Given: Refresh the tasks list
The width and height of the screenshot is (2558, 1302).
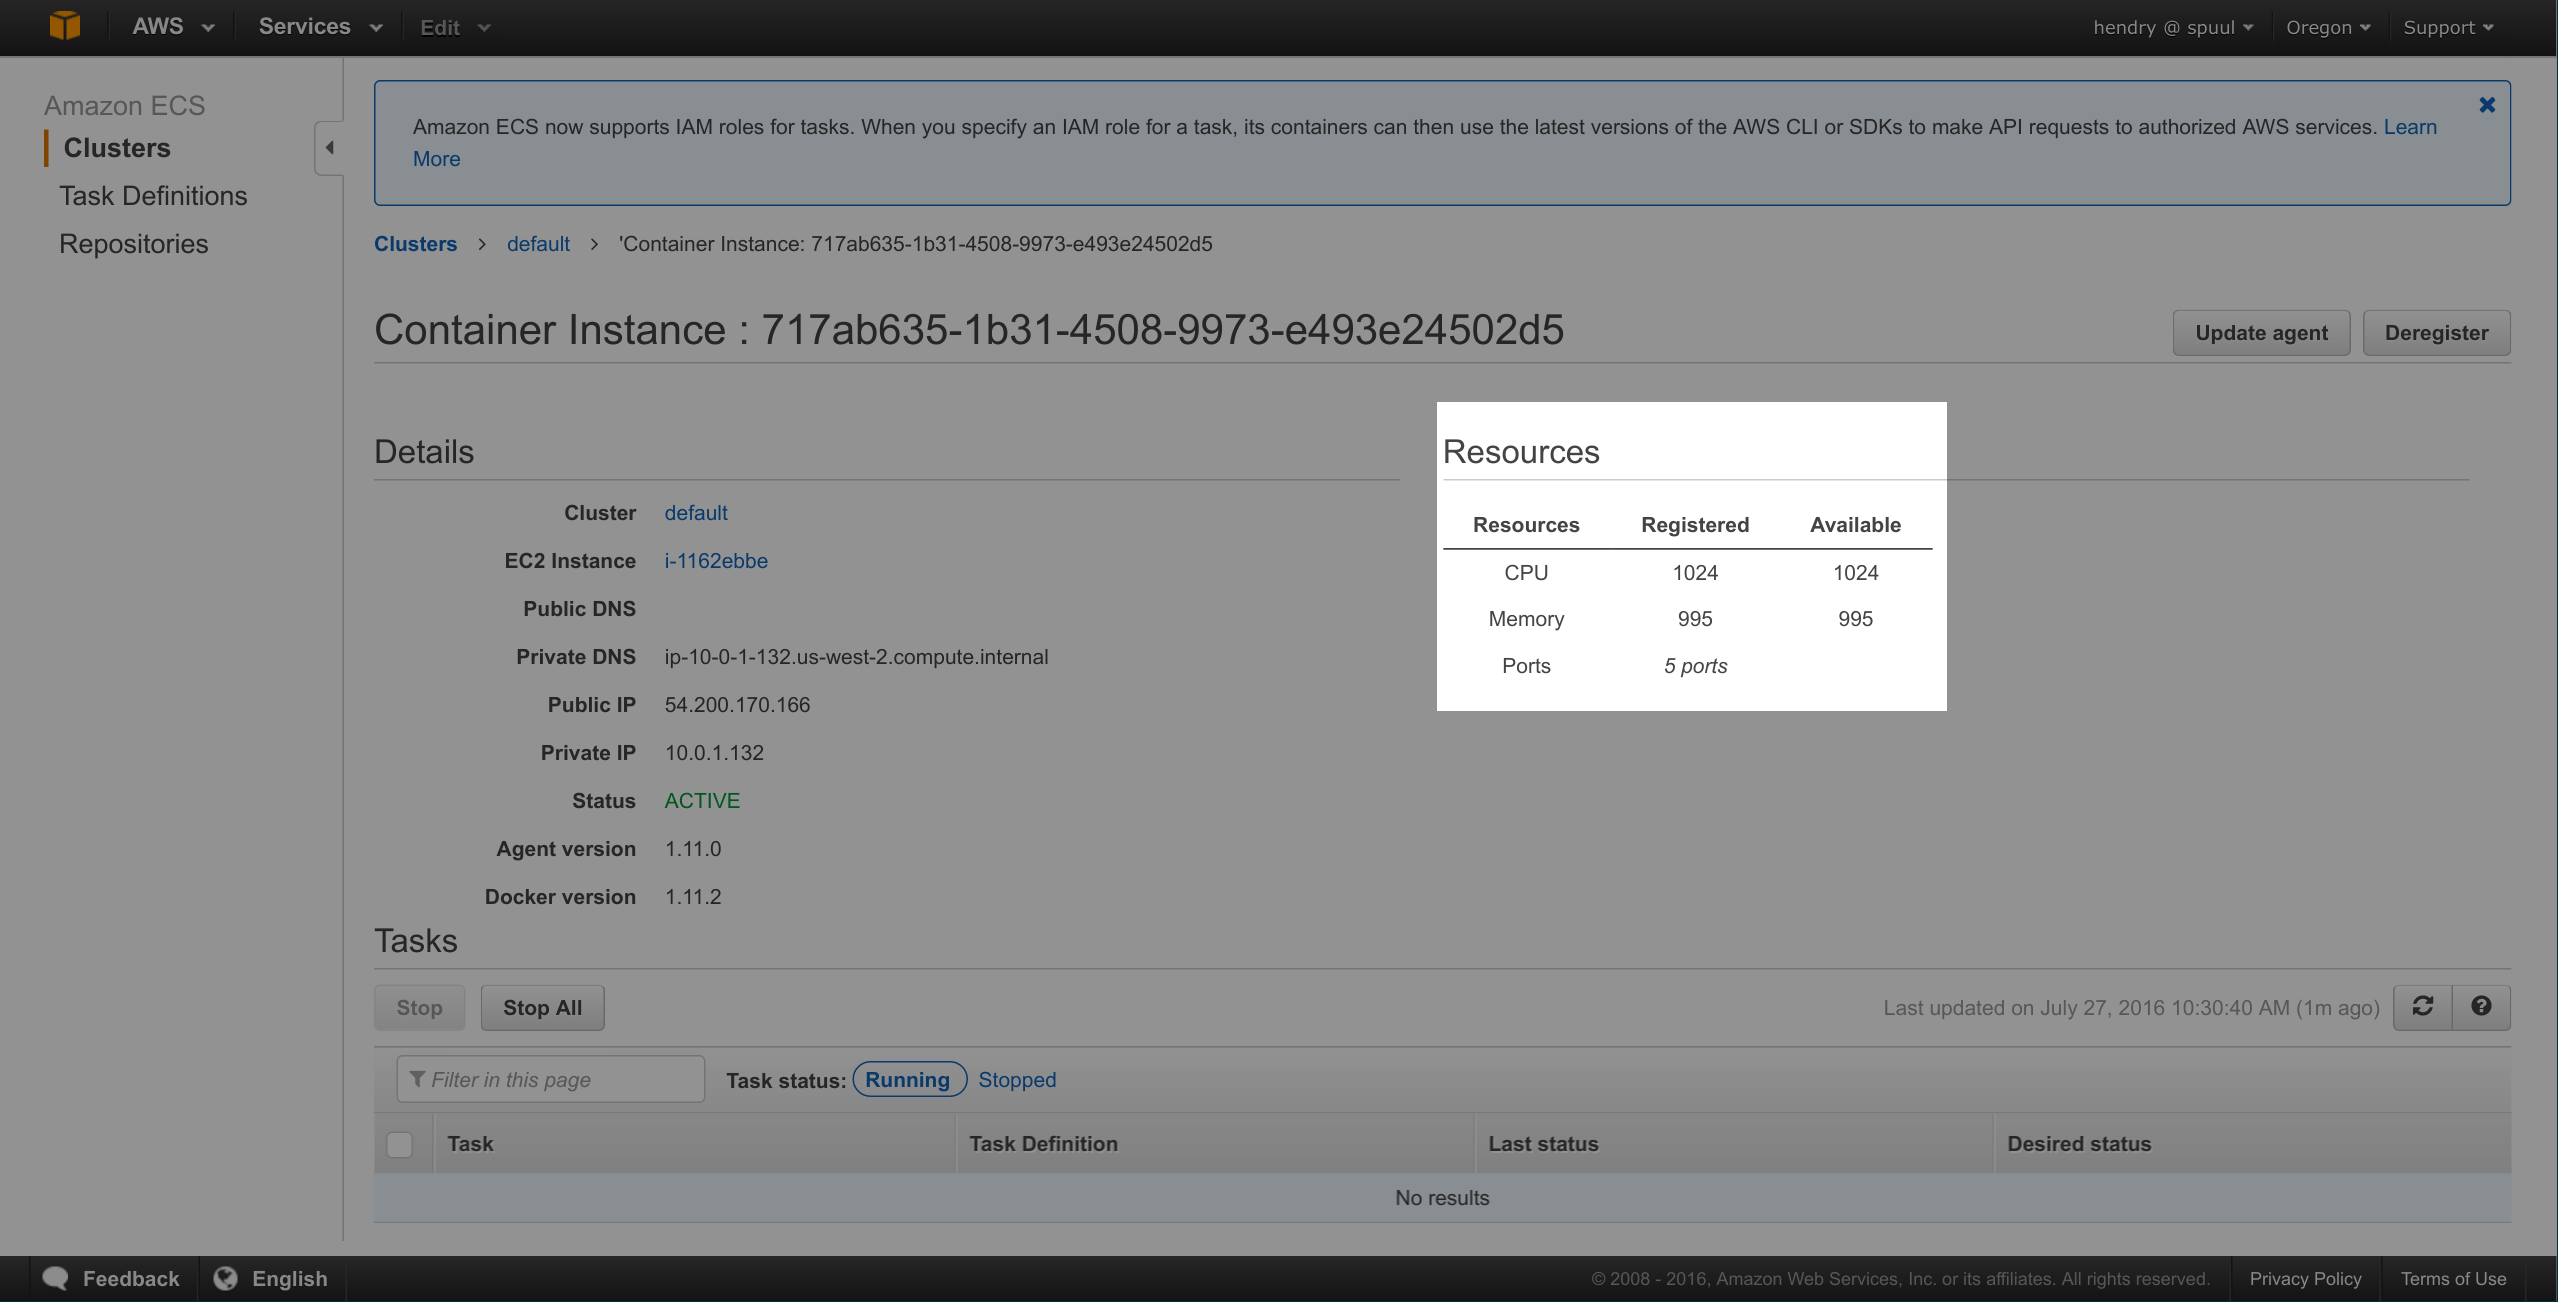Looking at the screenshot, I should pyautogui.click(x=2422, y=1006).
